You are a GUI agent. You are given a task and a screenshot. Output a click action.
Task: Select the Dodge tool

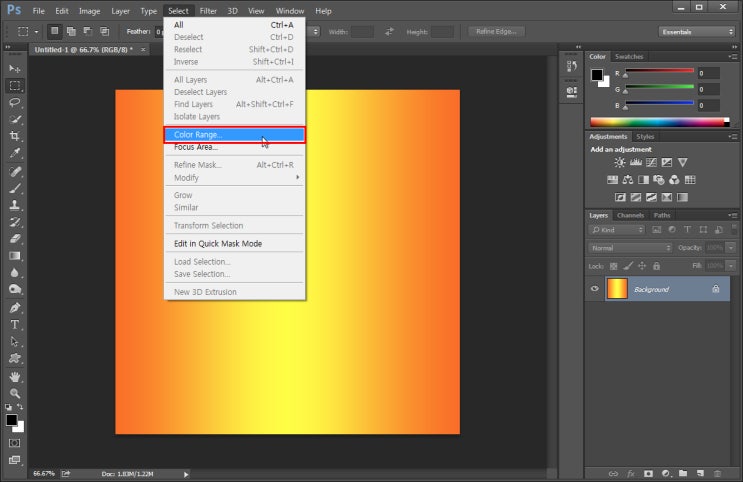coord(15,289)
